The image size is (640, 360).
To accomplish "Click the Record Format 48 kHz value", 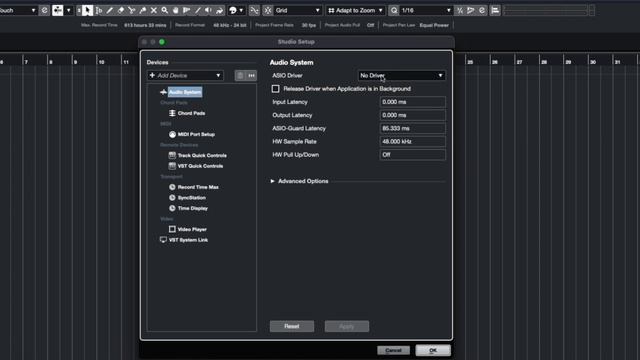I will (230, 25).
